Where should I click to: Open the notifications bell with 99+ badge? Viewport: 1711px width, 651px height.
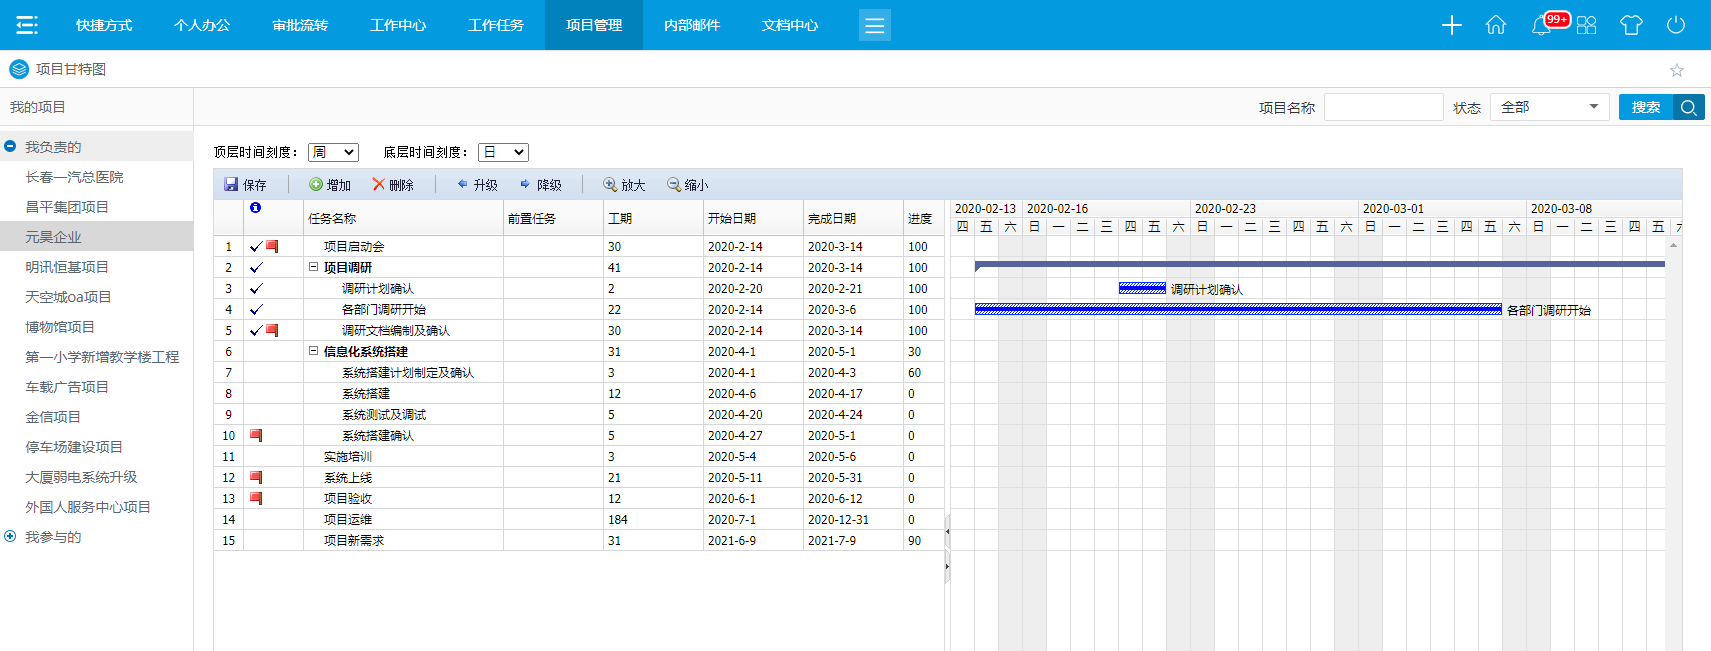tap(1541, 25)
